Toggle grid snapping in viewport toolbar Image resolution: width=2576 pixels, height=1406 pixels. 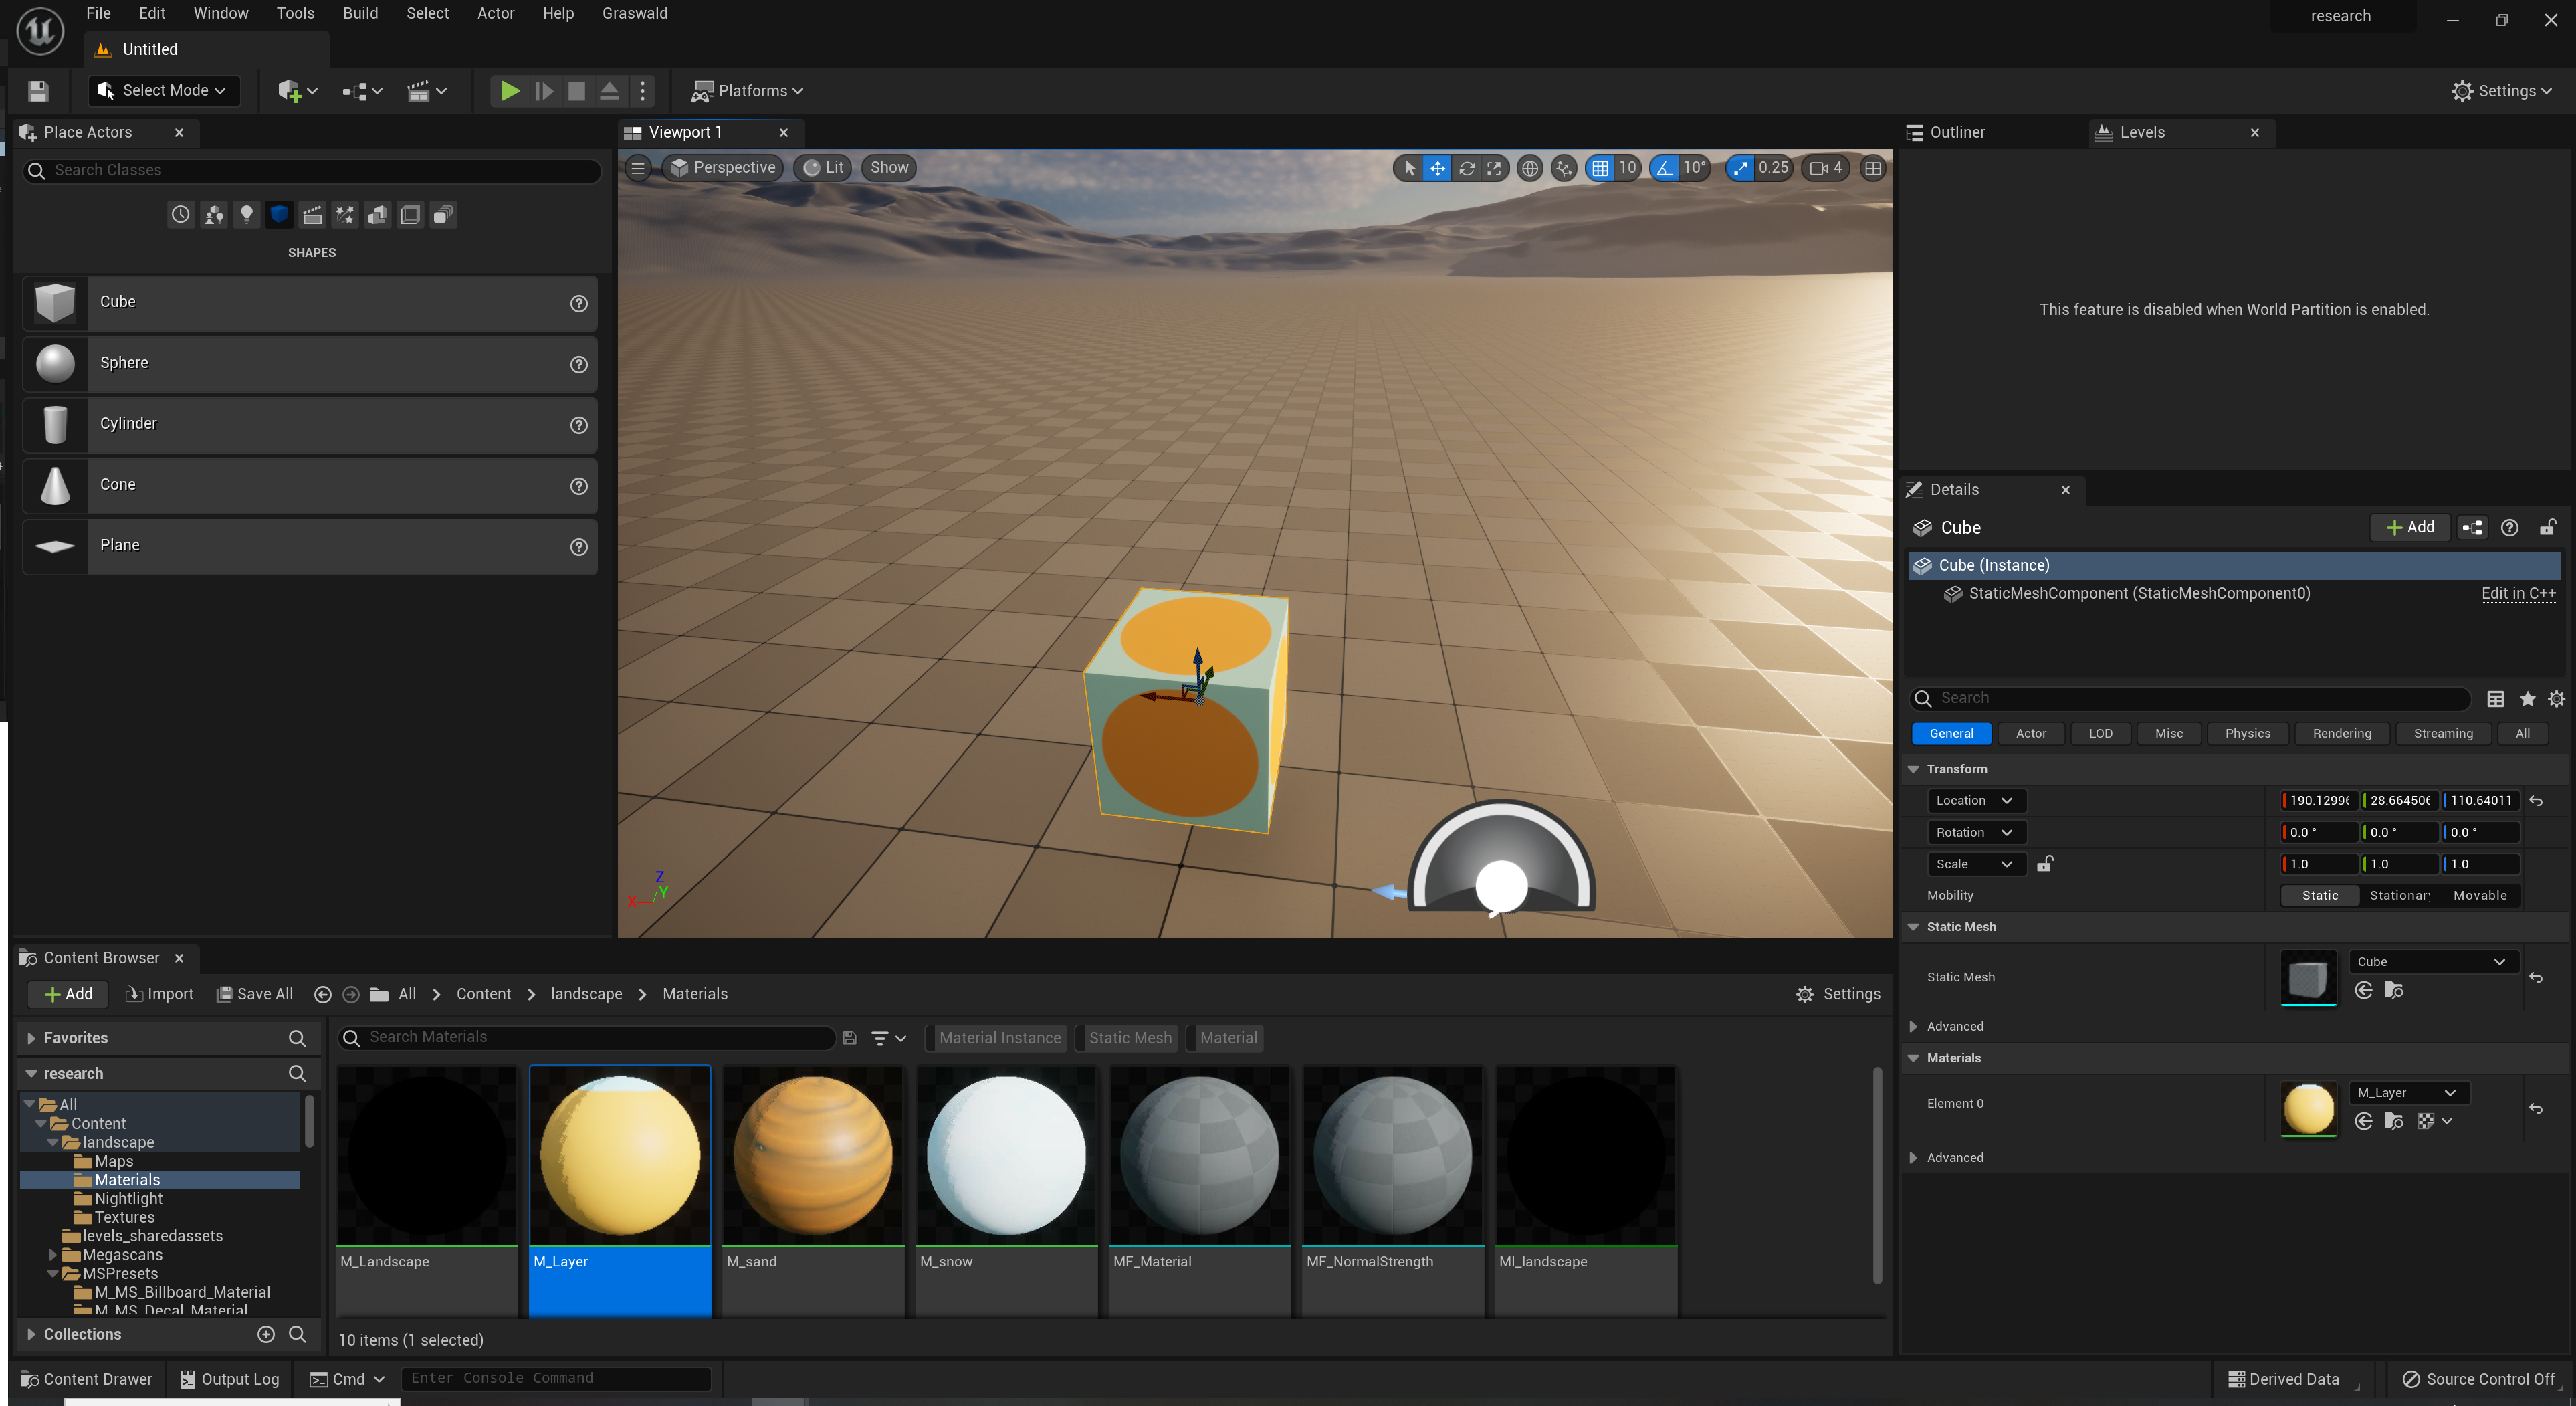(x=1600, y=168)
